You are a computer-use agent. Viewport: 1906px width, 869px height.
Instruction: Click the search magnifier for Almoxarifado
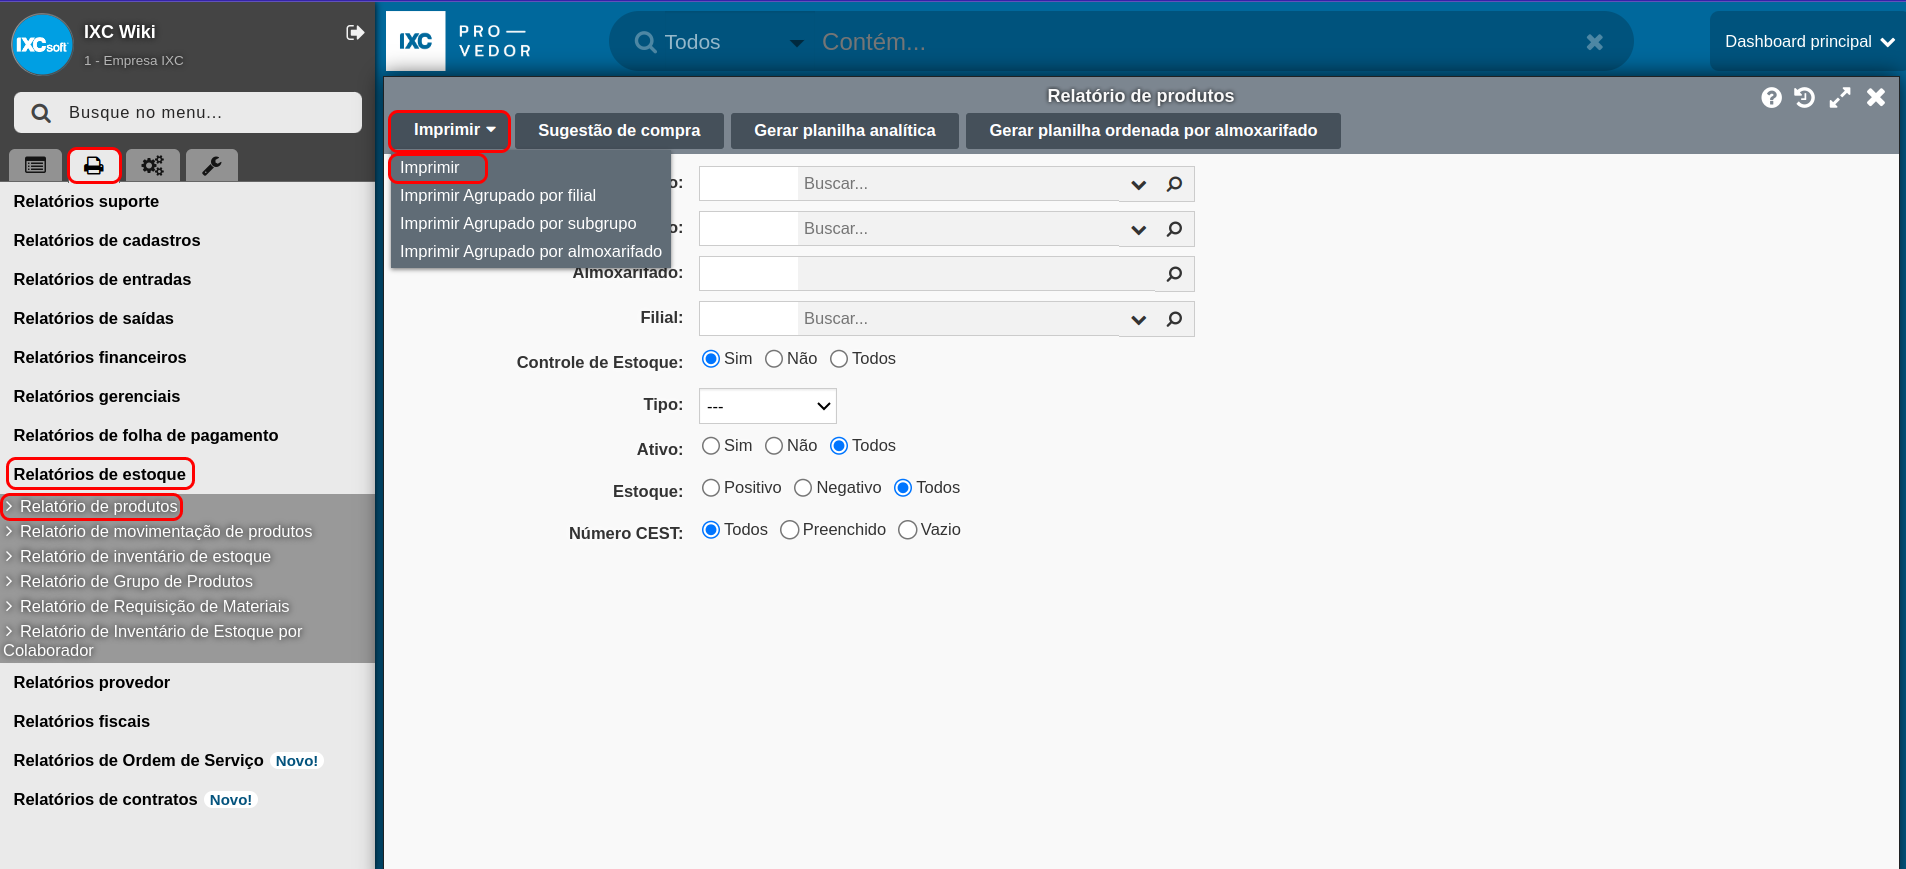pos(1175,274)
